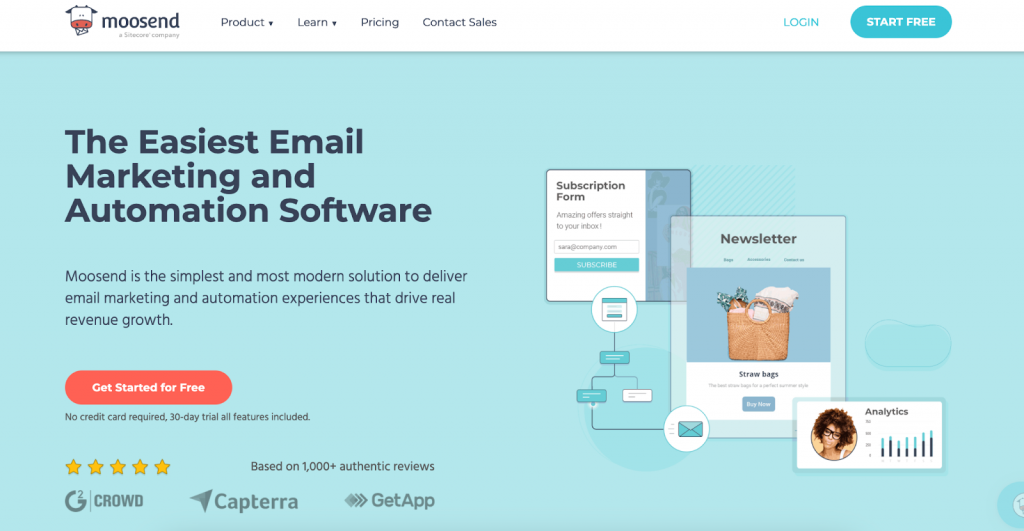Image resolution: width=1024 pixels, height=531 pixels.
Task: Click the LOGIN link
Action: tap(800, 22)
